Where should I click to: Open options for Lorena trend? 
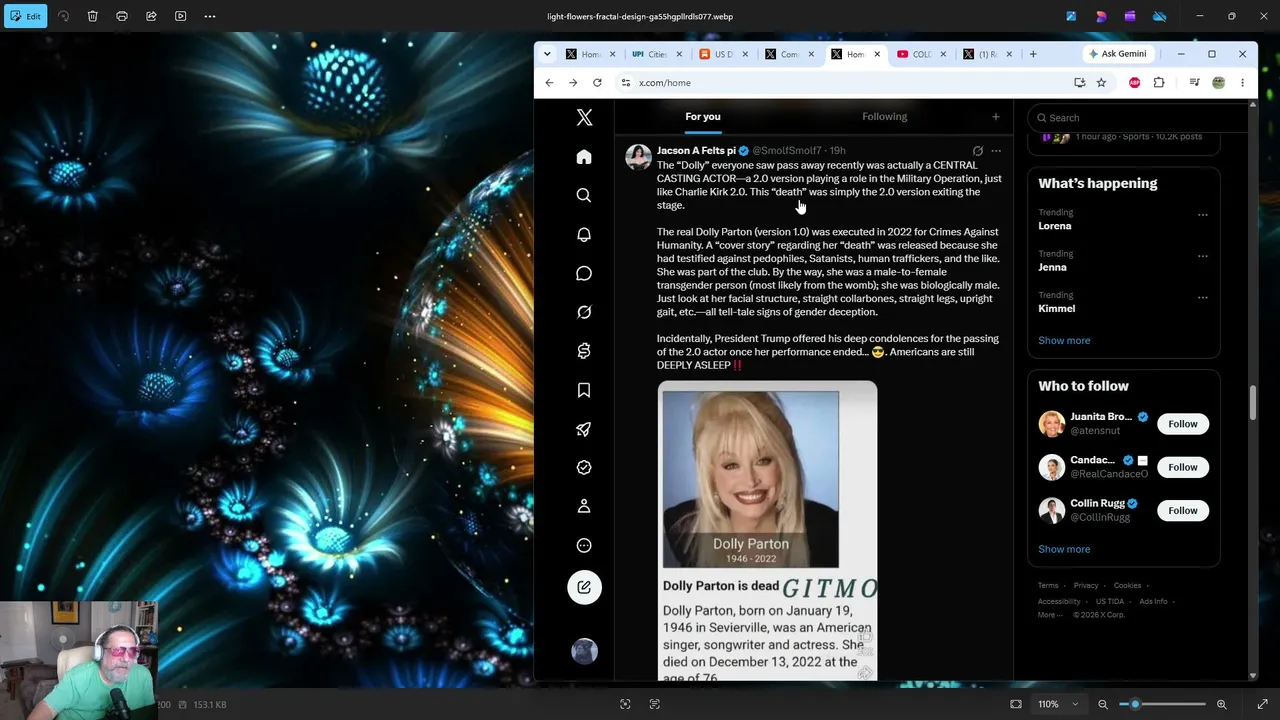[x=1203, y=214]
